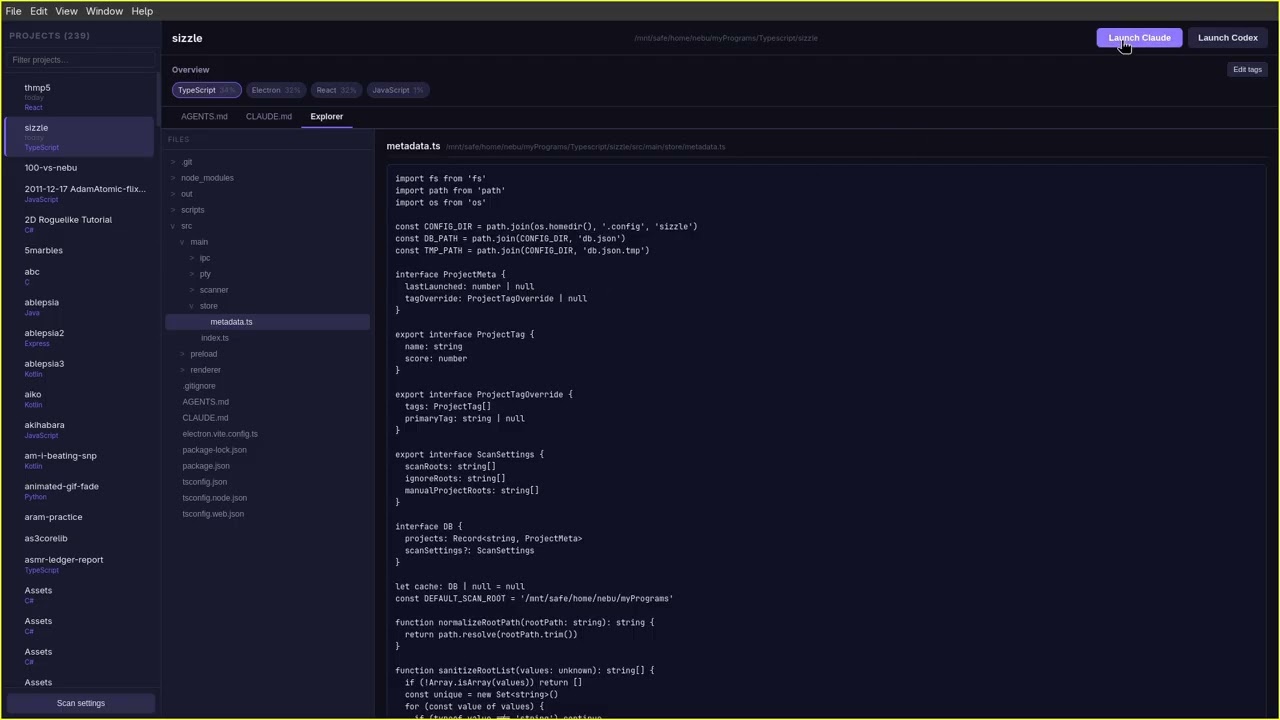Open CLAUDE.md in the file tree
This screenshot has width=1280, height=720.
tap(267, 418)
